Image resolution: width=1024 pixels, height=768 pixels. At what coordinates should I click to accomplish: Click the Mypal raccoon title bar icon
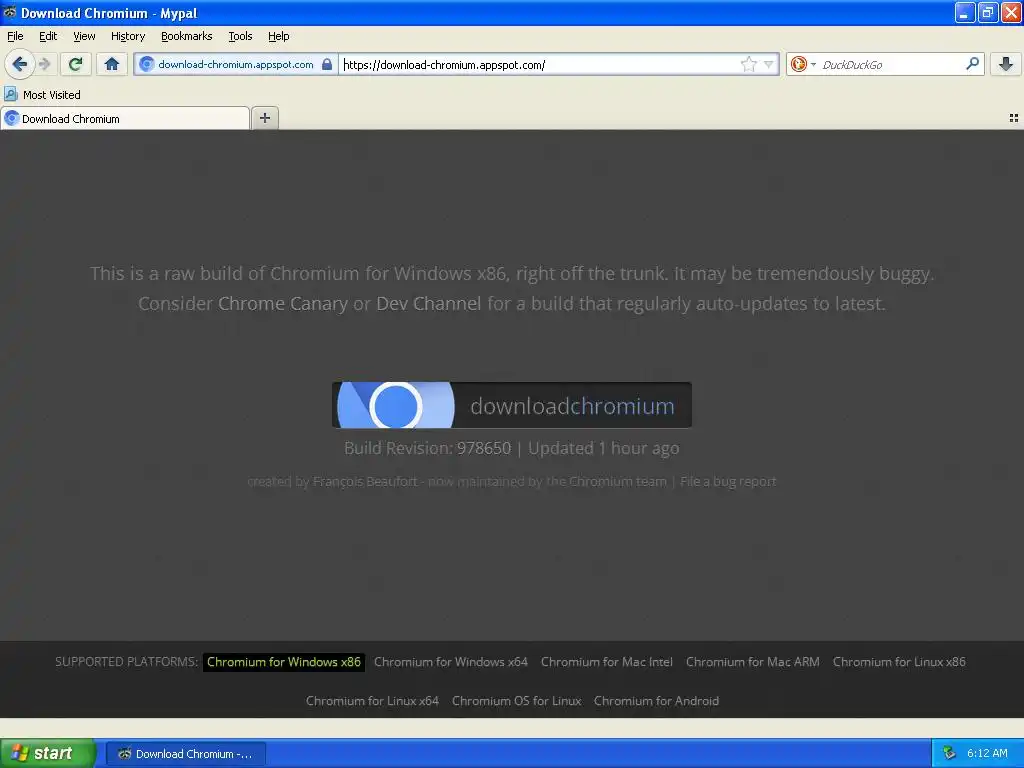point(9,12)
